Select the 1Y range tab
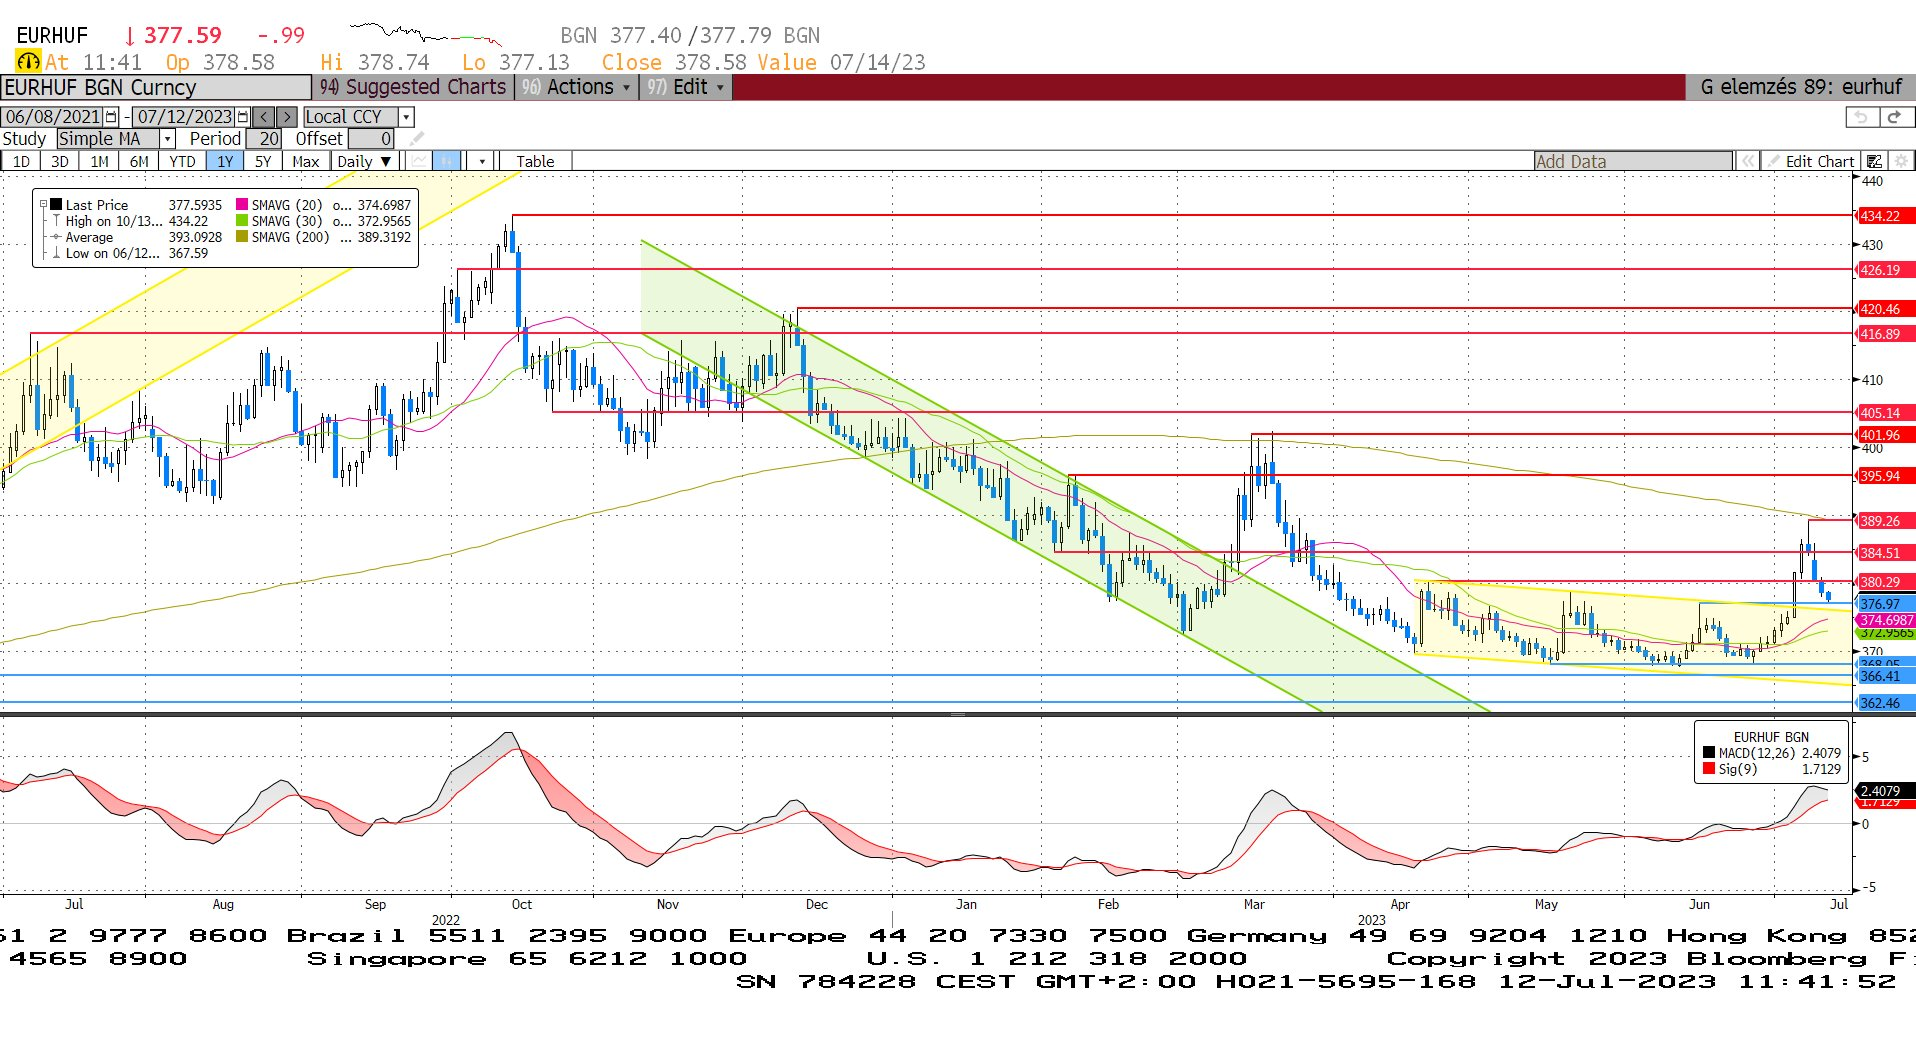 225,161
